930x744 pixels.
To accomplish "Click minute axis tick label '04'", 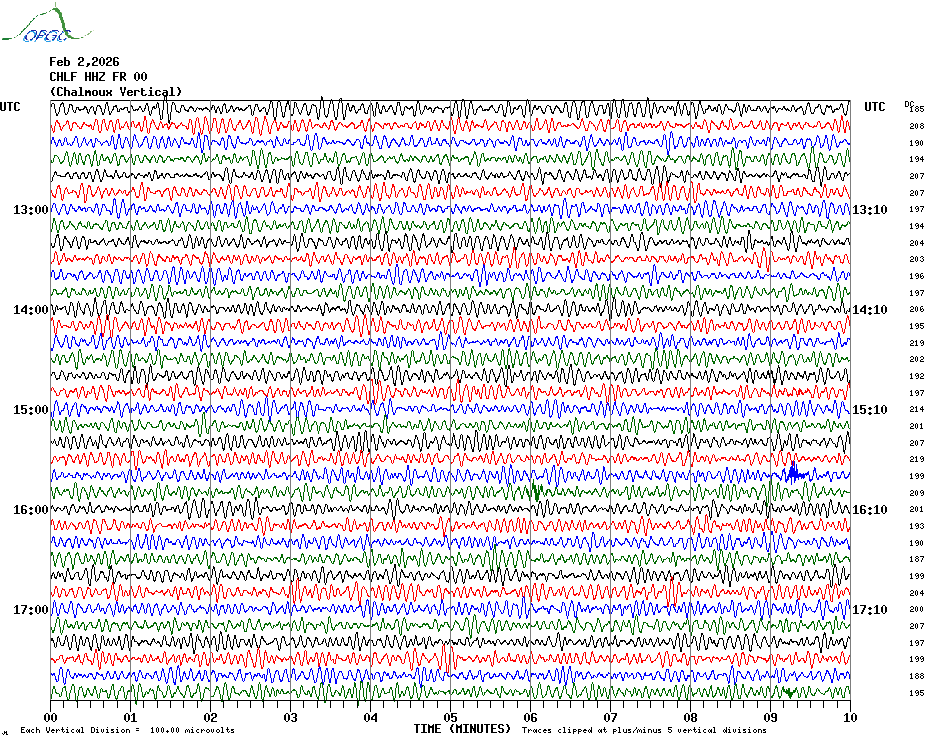I will [371, 717].
